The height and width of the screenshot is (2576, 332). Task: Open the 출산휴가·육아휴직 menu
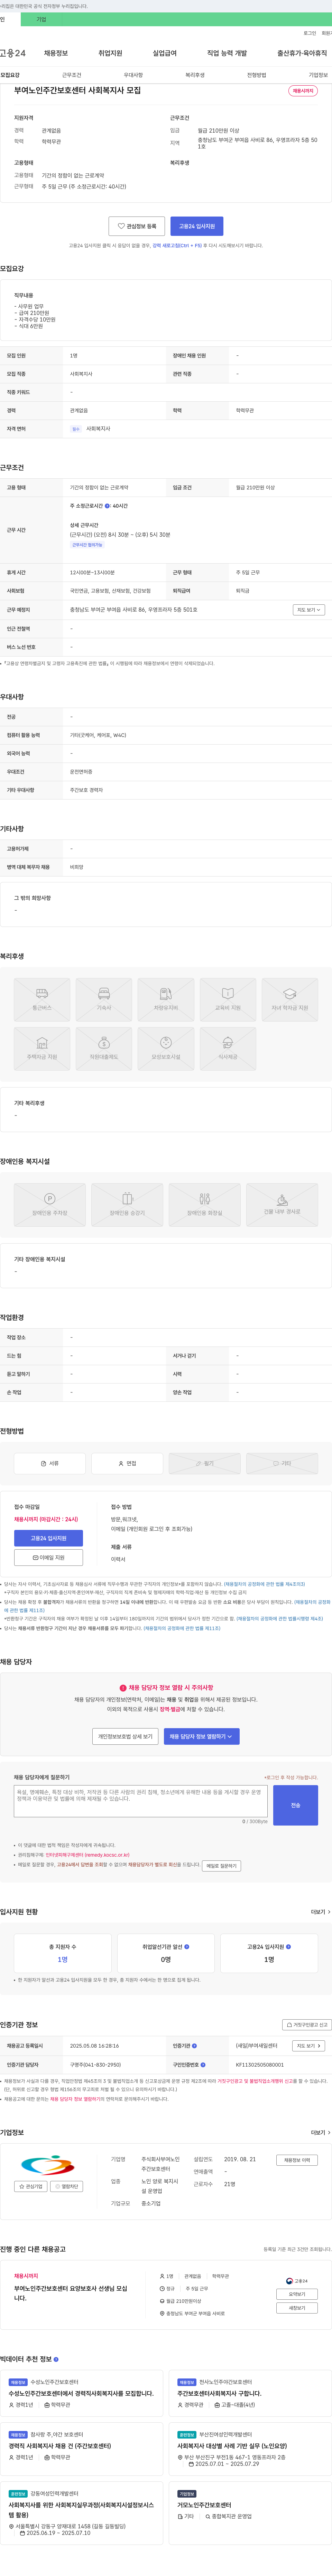tap(302, 53)
